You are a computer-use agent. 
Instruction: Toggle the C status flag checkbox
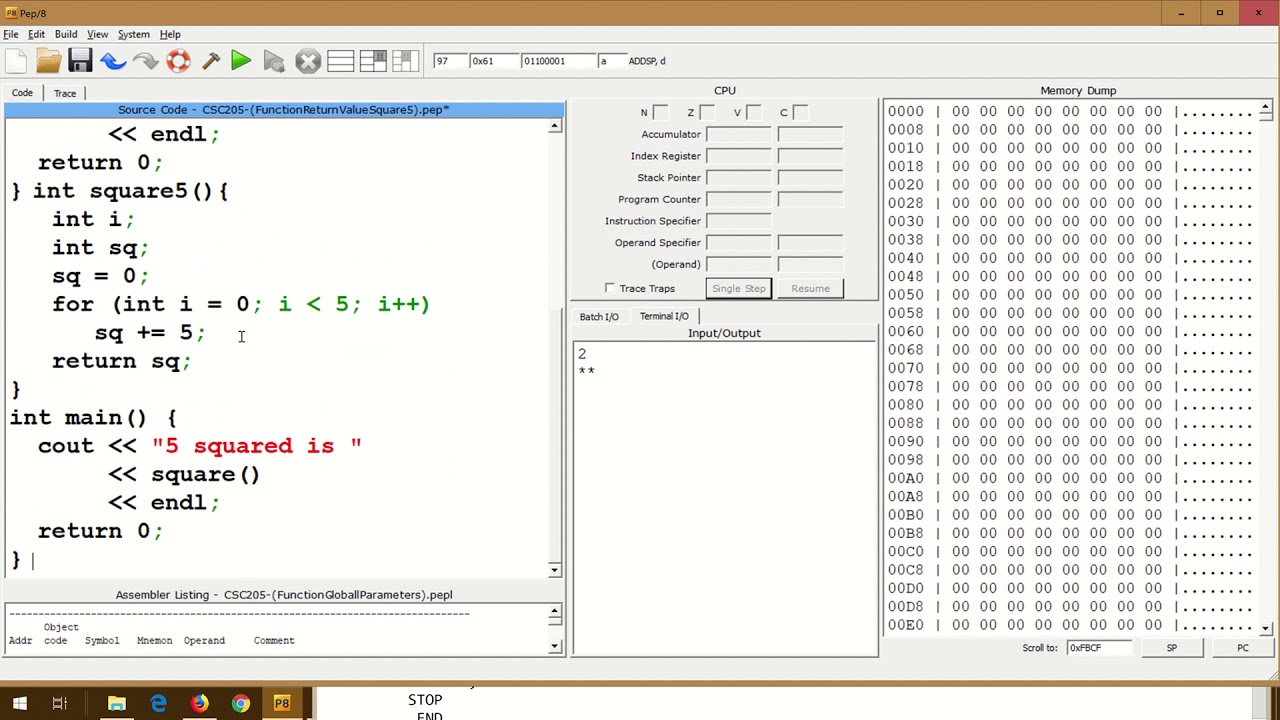pyautogui.click(x=800, y=113)
